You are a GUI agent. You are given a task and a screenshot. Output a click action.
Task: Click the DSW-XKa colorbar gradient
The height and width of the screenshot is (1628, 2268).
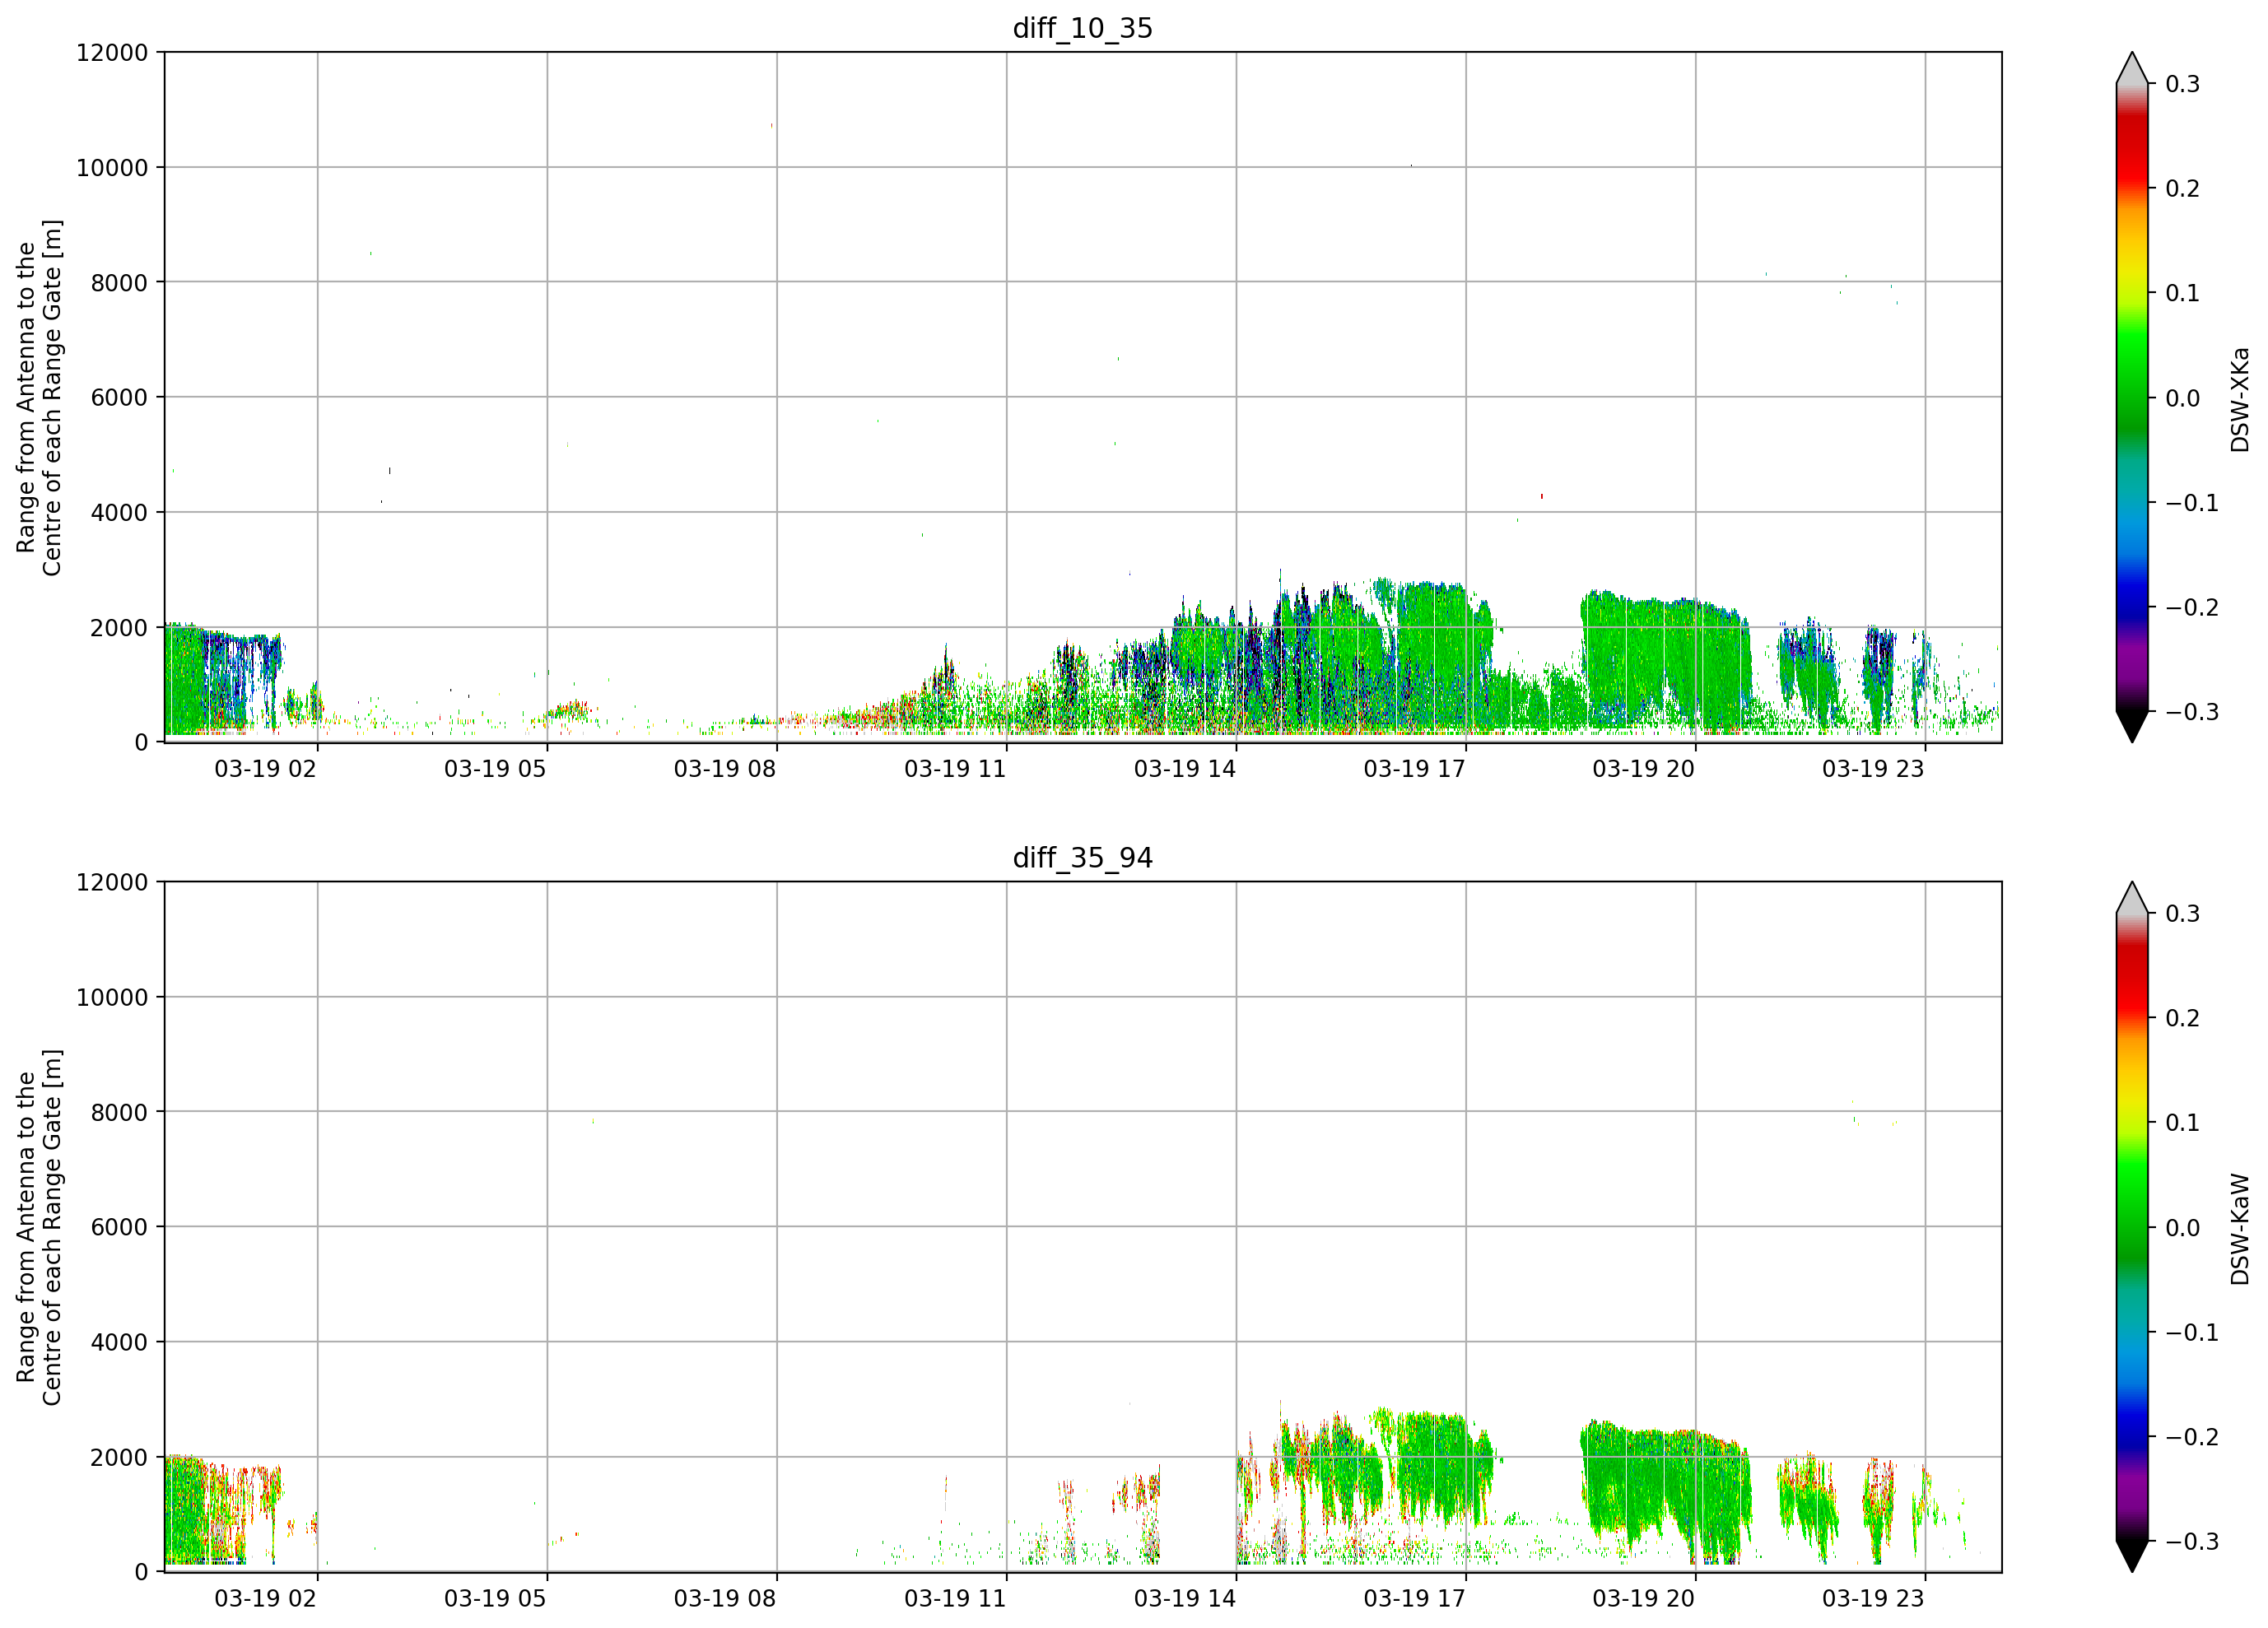click(2132, 397)
